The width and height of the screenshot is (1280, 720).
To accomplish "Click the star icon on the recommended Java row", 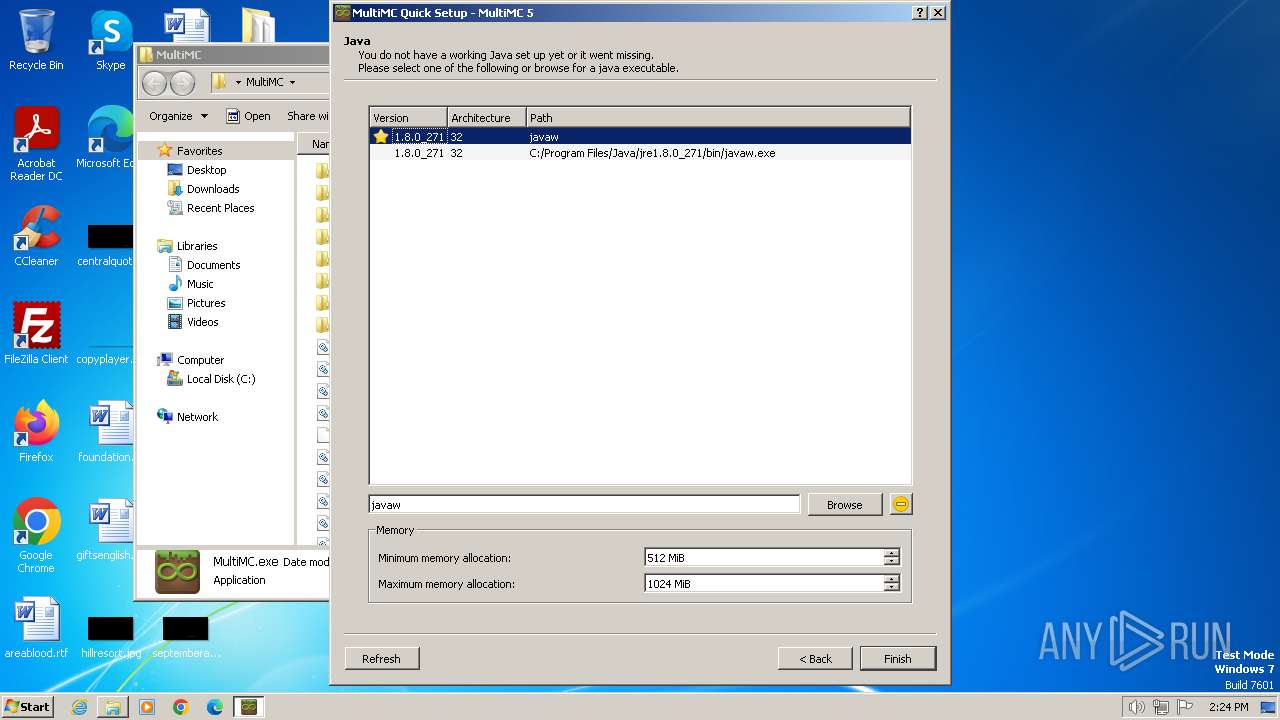I will point(381,136).
